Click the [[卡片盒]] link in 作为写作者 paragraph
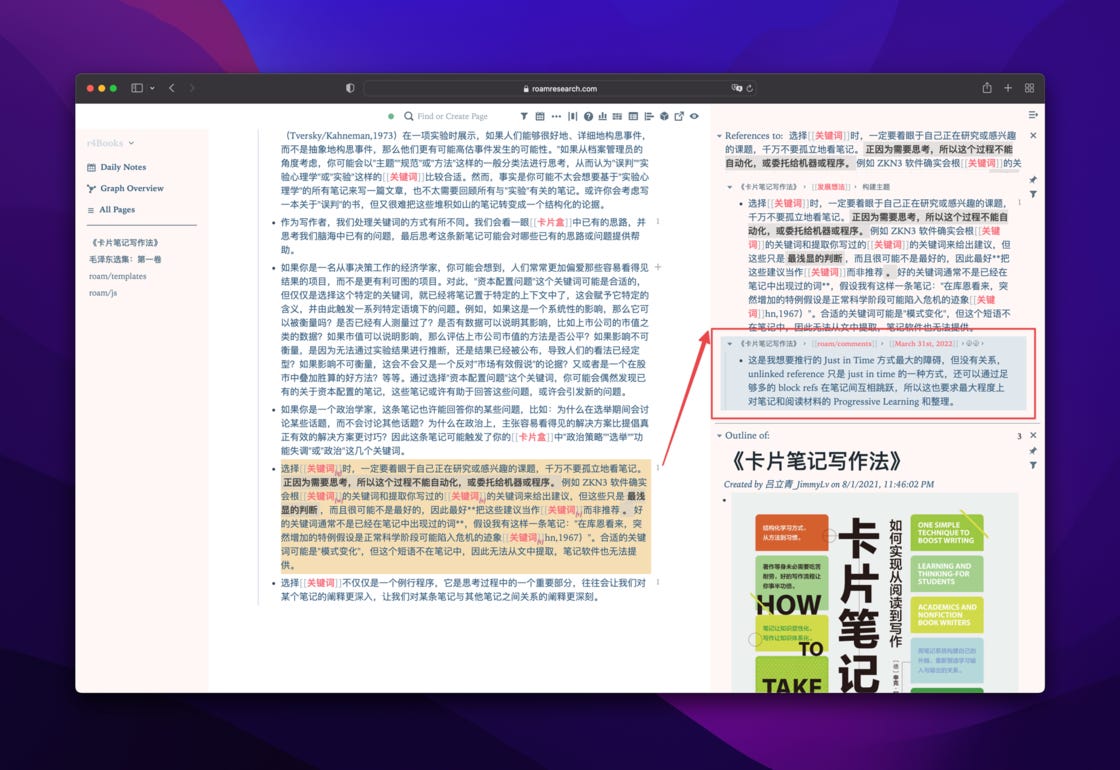The width and height of the screenshot is (1120, 770). 551,222
